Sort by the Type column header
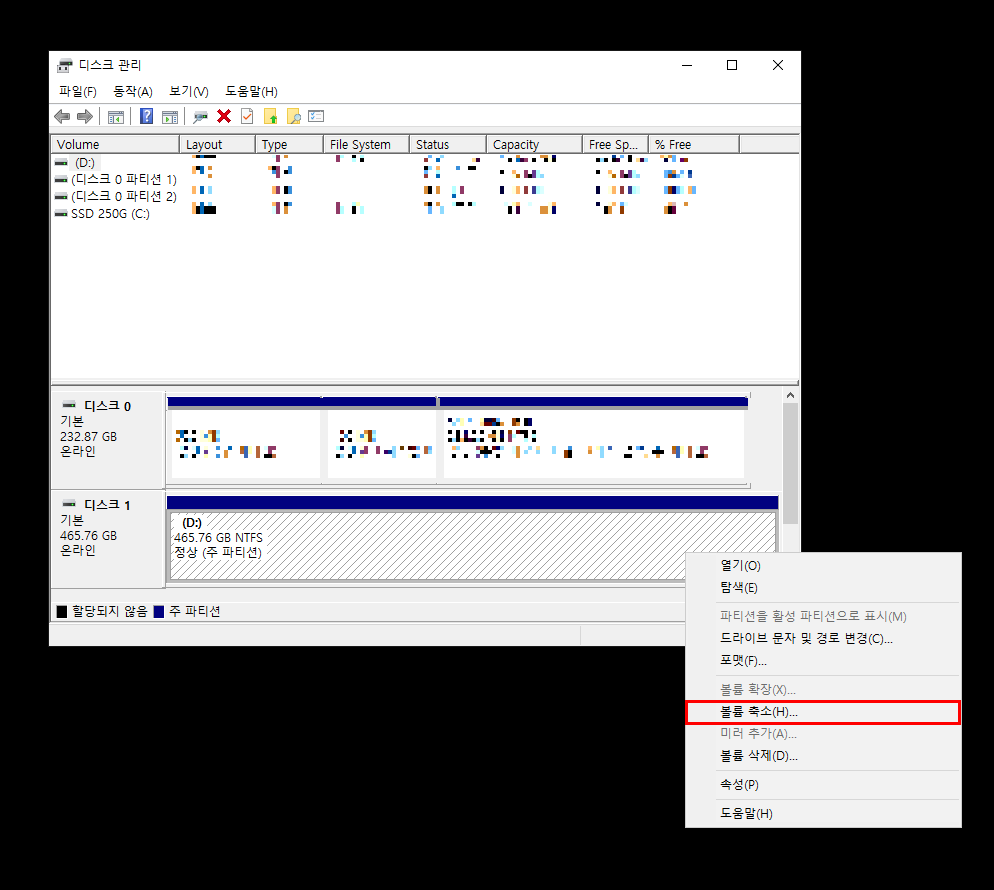This screenshot has width=994, height=890. 290,145
